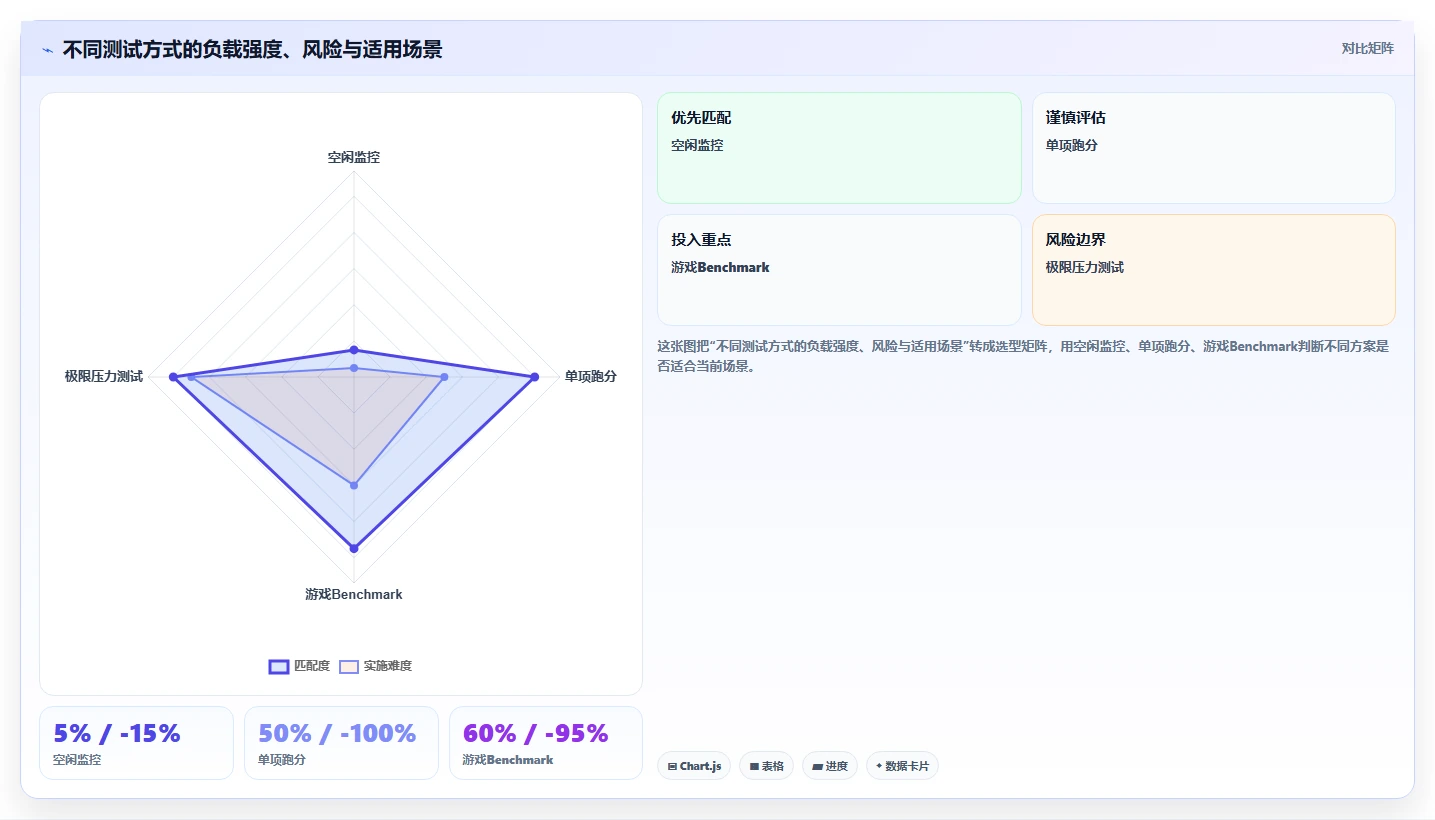Click the description paragraph under the cards
Screen dimensions: 1435x820
(x=1023, y=356)
